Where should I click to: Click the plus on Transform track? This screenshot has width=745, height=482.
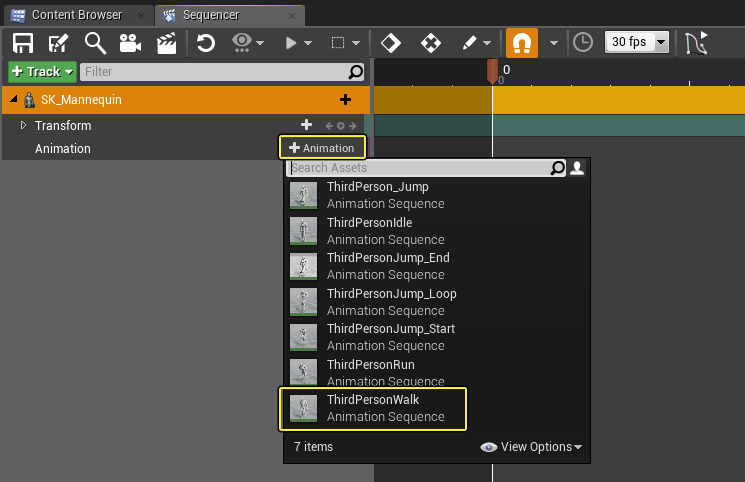point(306,125)
